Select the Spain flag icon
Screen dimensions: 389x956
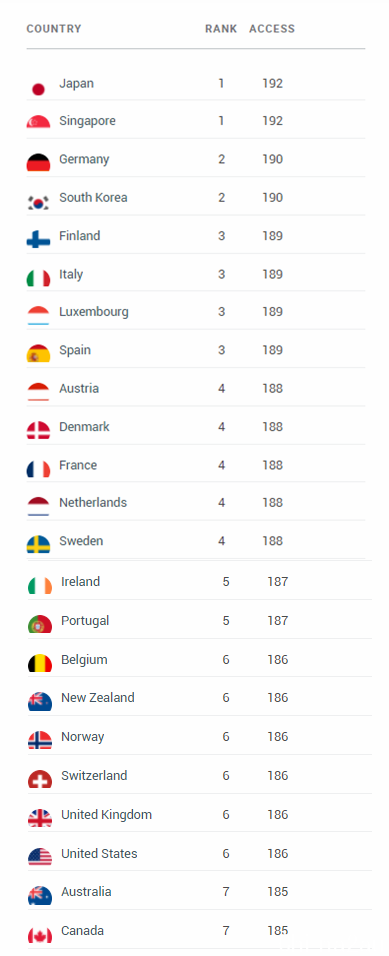tap(38, 354)
